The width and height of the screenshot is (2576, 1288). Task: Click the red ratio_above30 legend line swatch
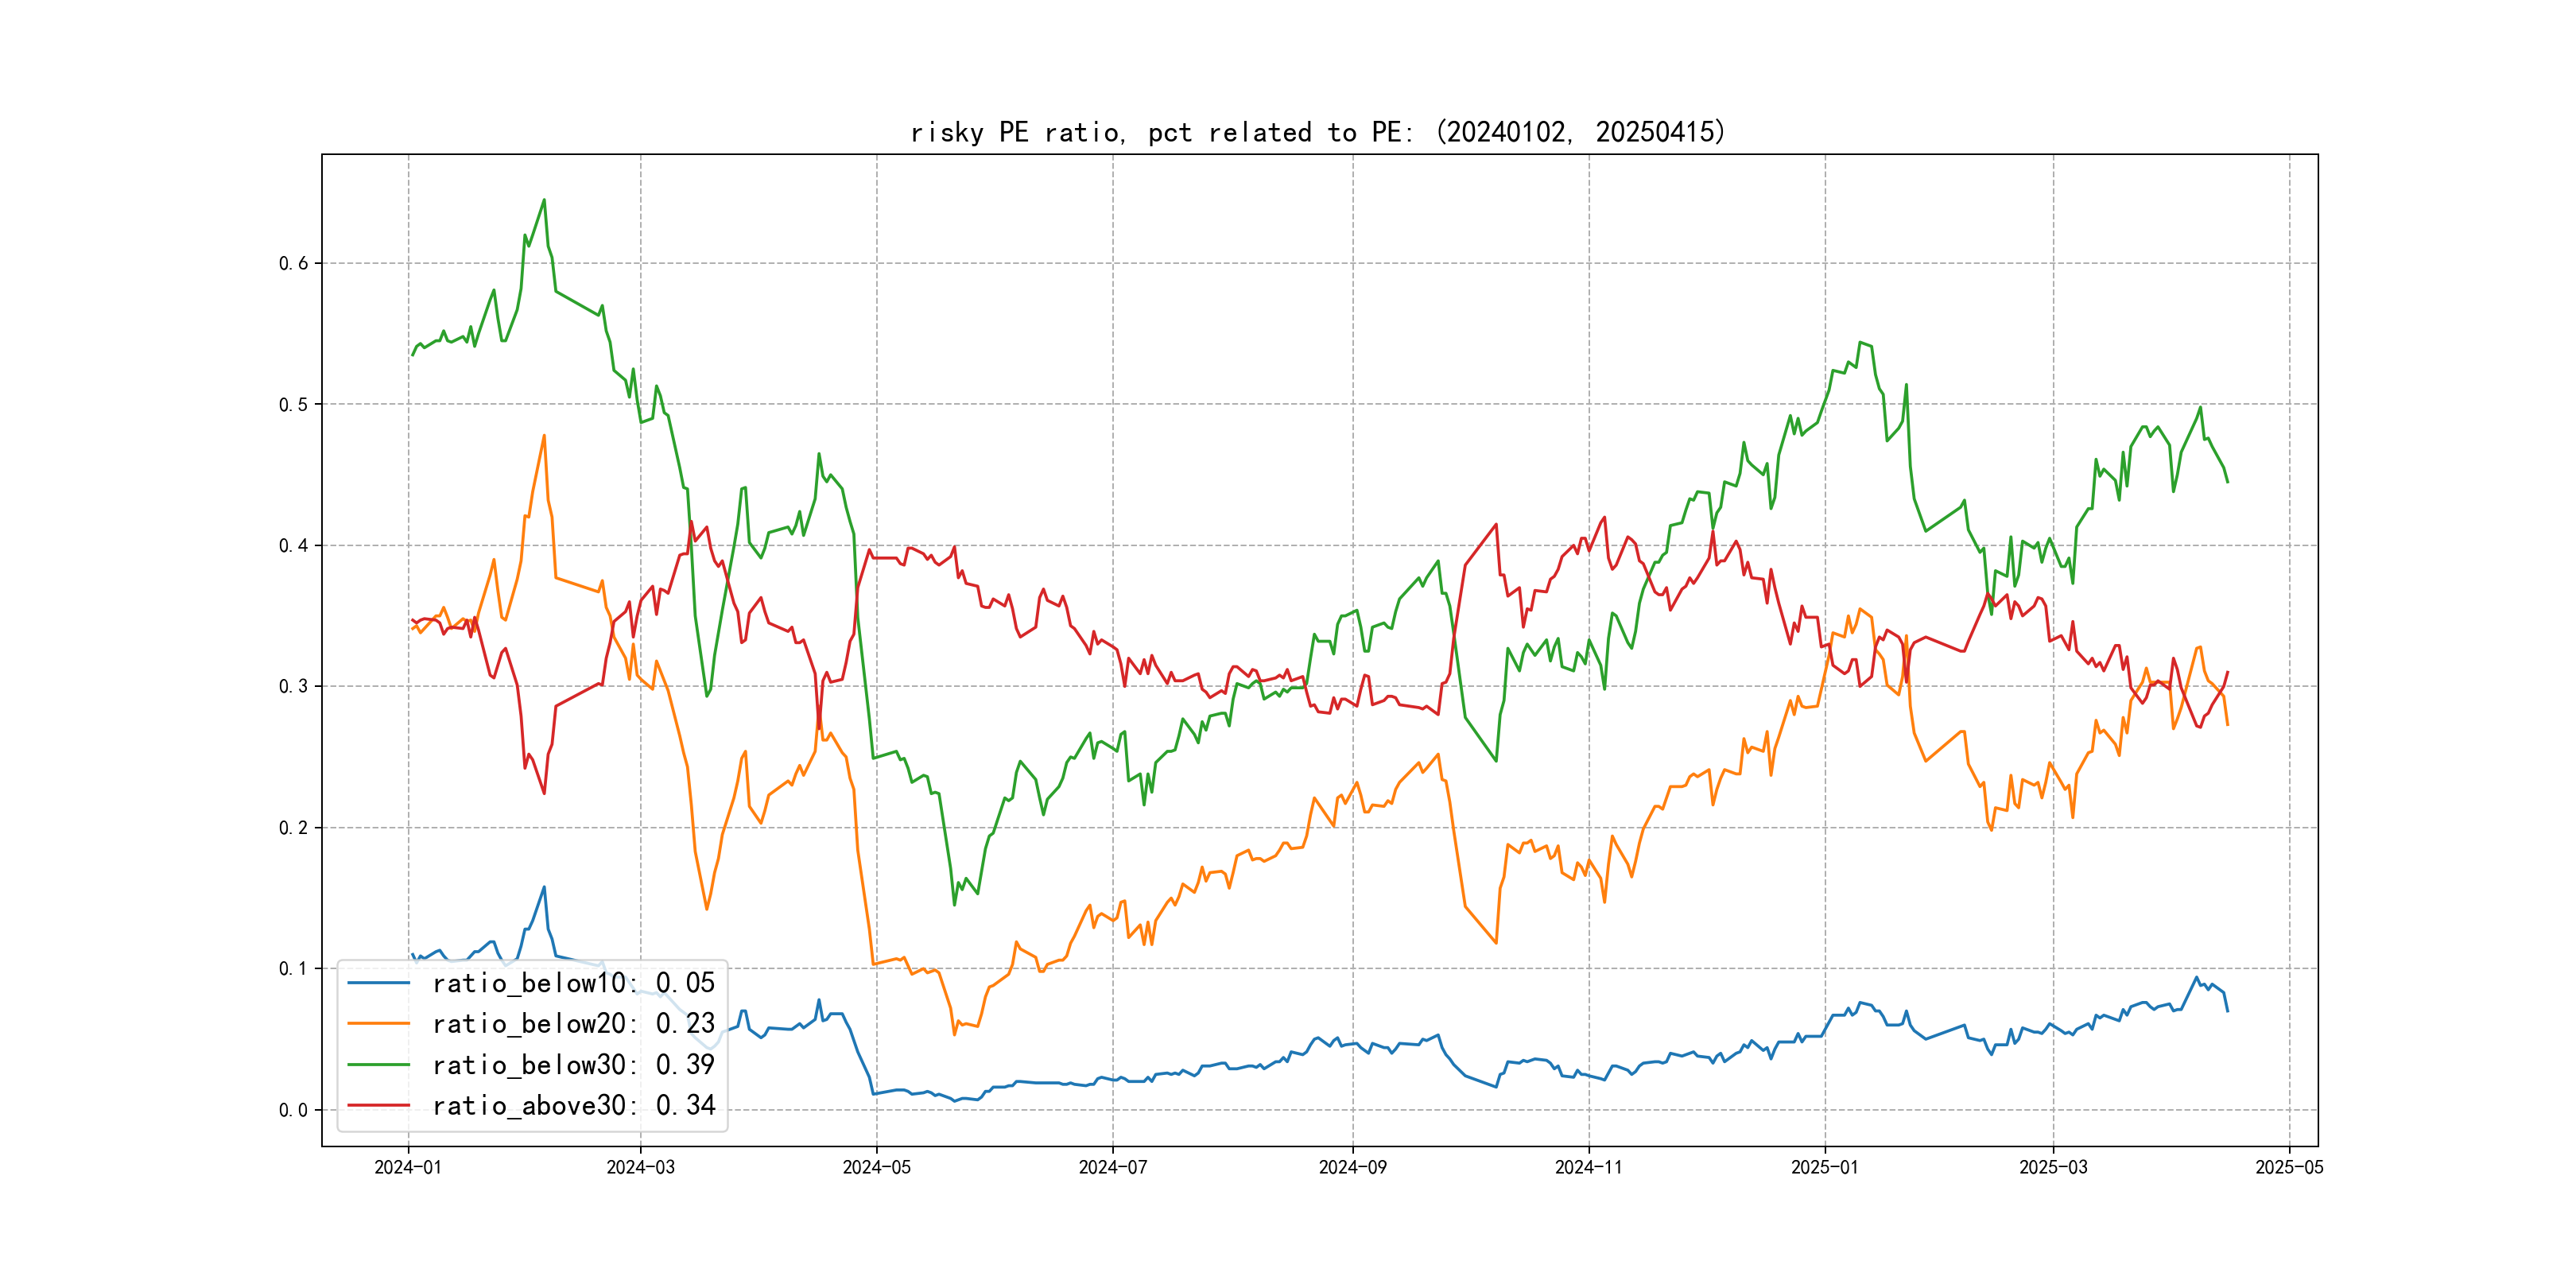(x=378, y=1106)
